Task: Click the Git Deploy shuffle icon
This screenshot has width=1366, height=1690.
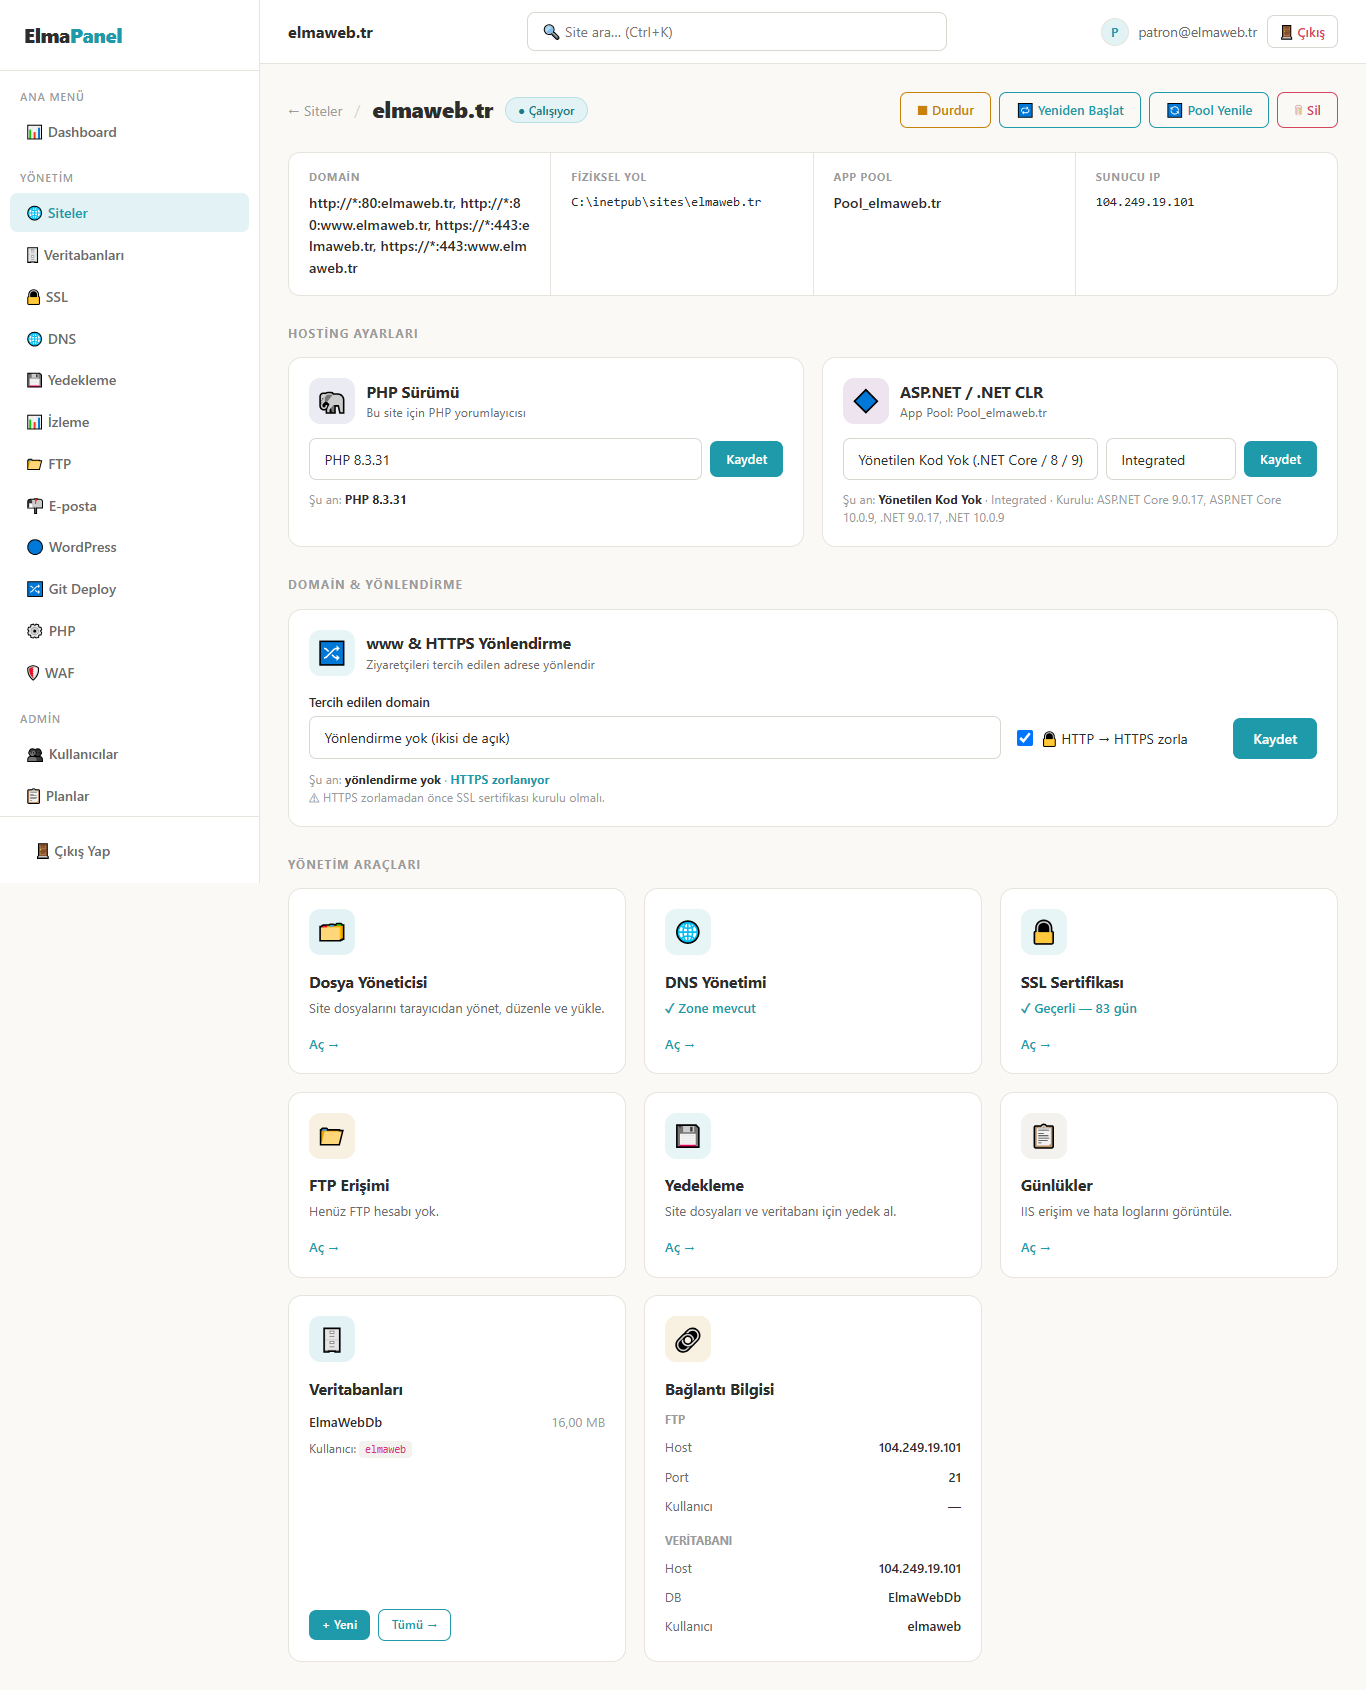Action: click(x=35, y=589)
